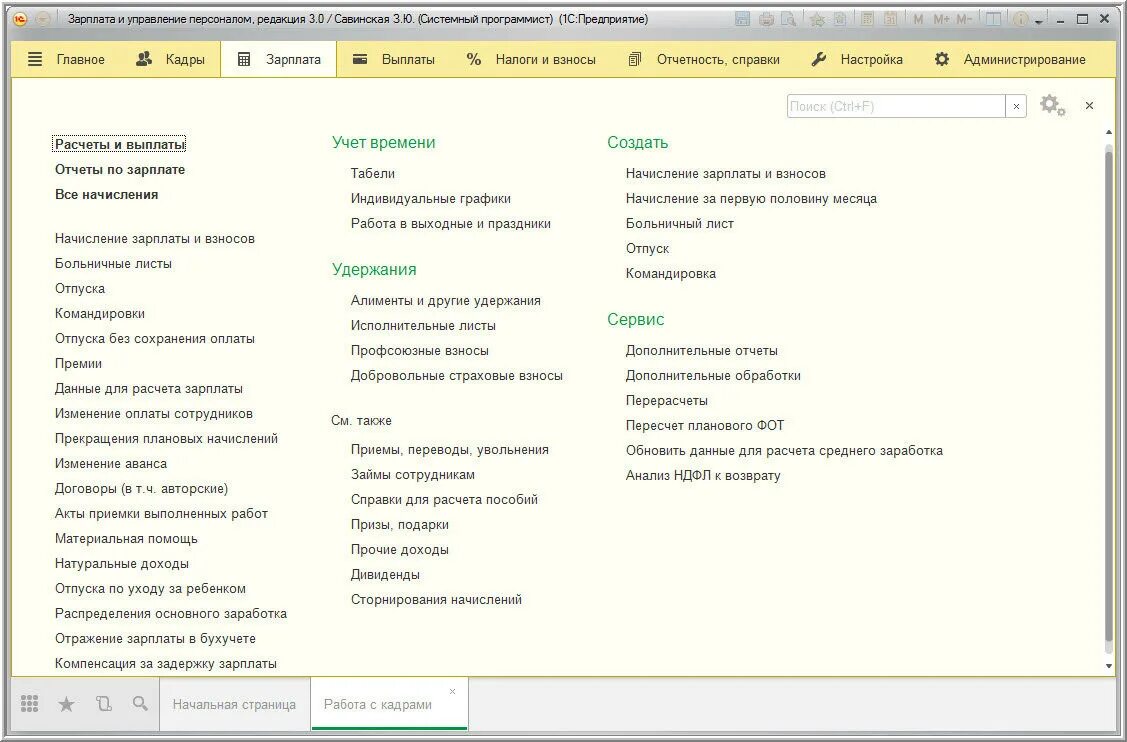
Task: Create a Больничный лист document
Action: click(680, 224)
